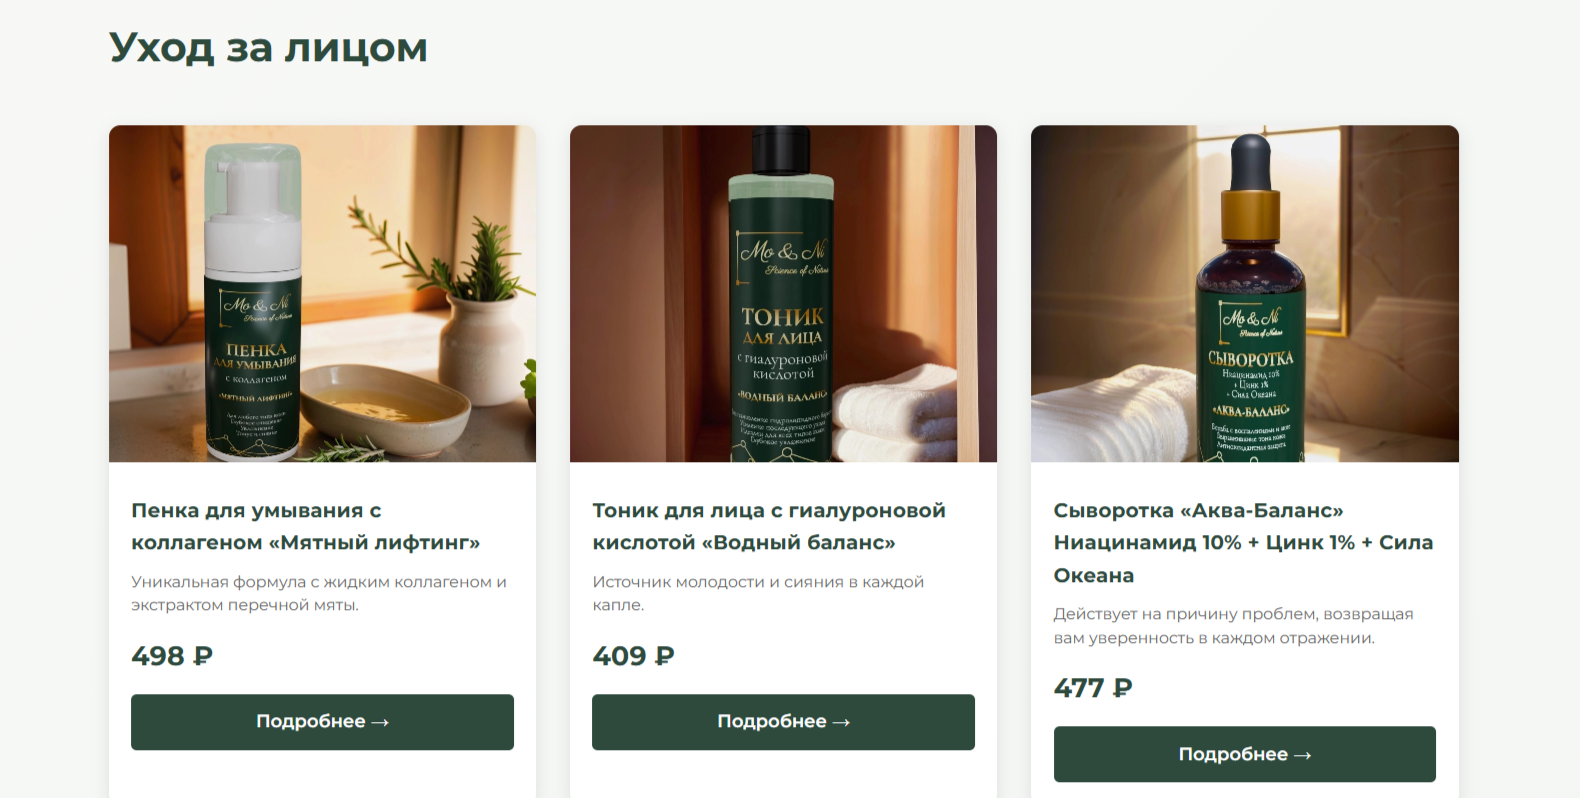
Task: Click «Подробнее» under the face tonic
Action: click(783, 722)
